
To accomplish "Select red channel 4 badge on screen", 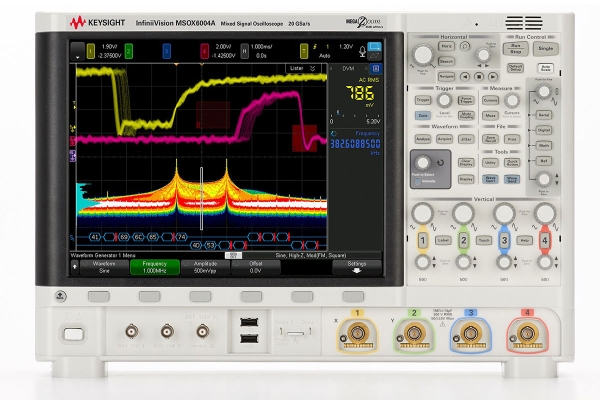I will coord(205,51).
